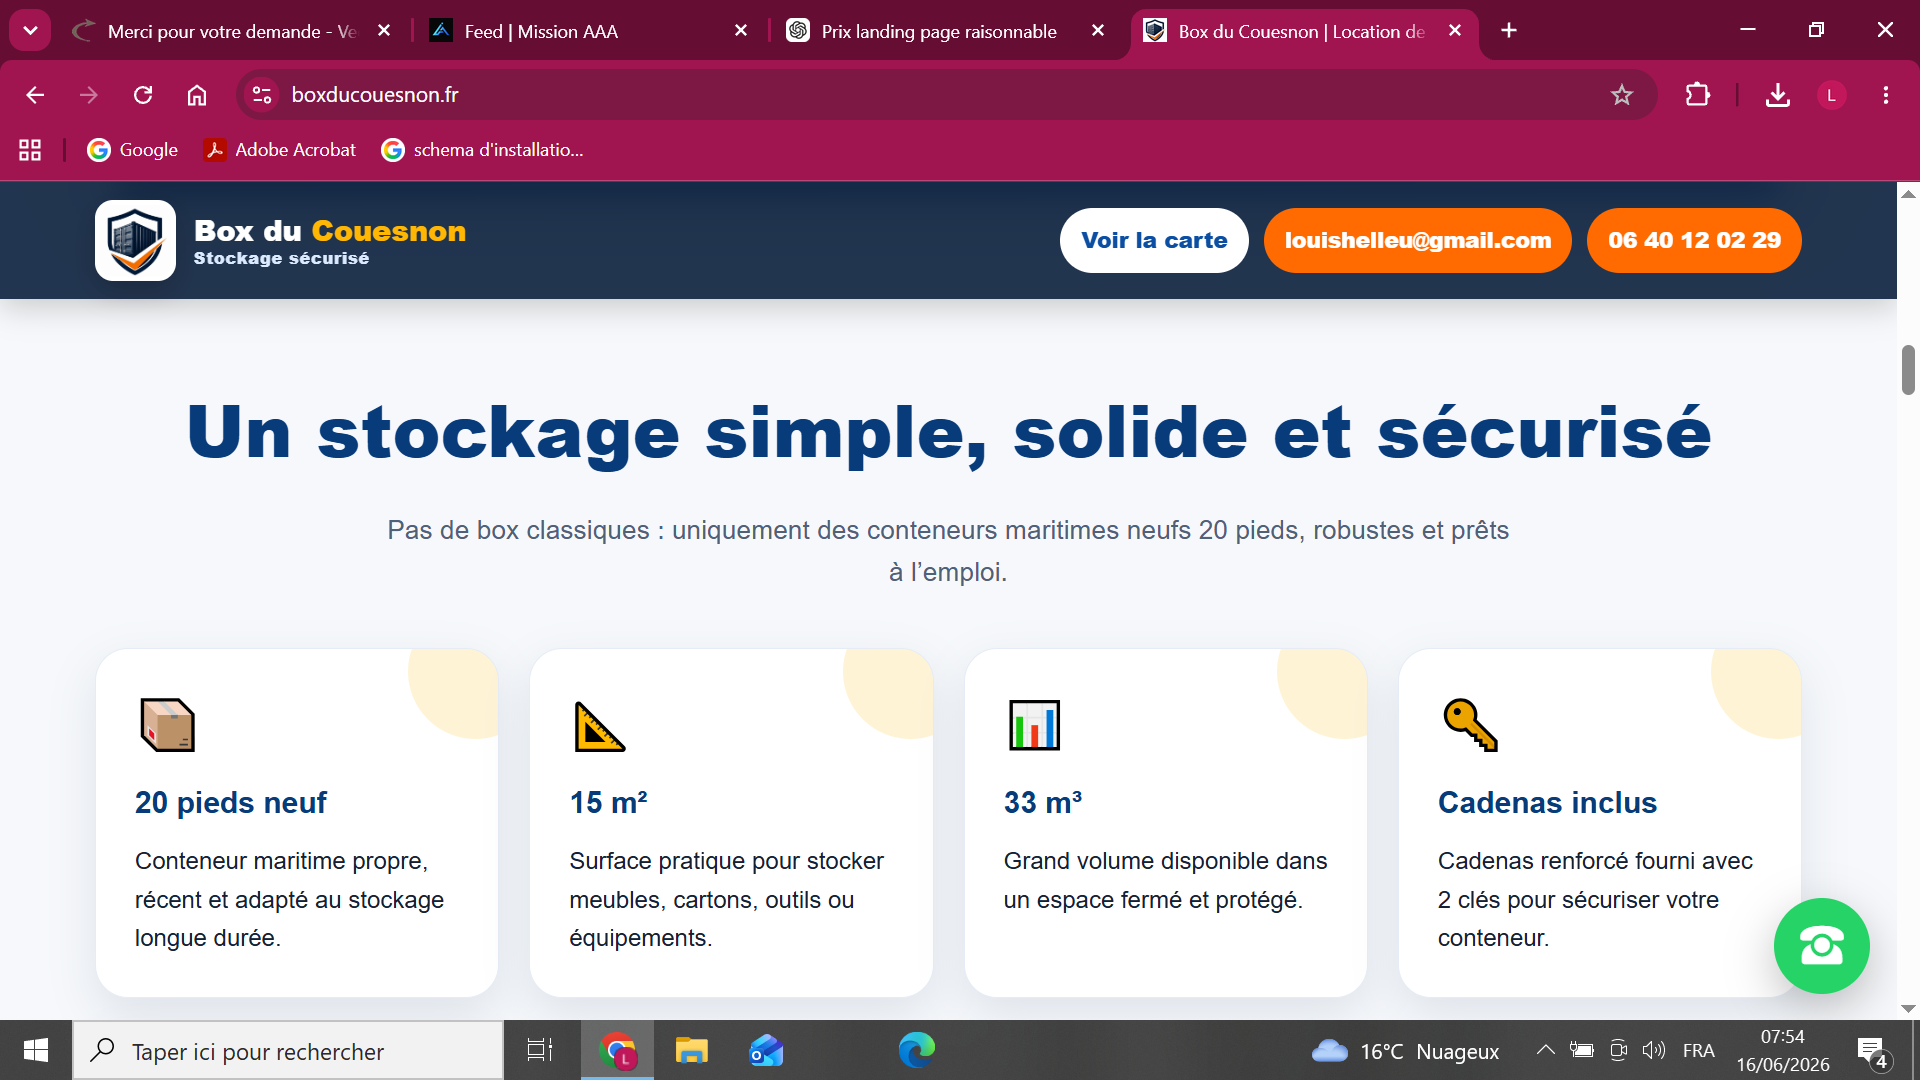The width and height of the screenshot is (1920, 1080).
Task: Click the browser back arrow
Action: point(35,95)
